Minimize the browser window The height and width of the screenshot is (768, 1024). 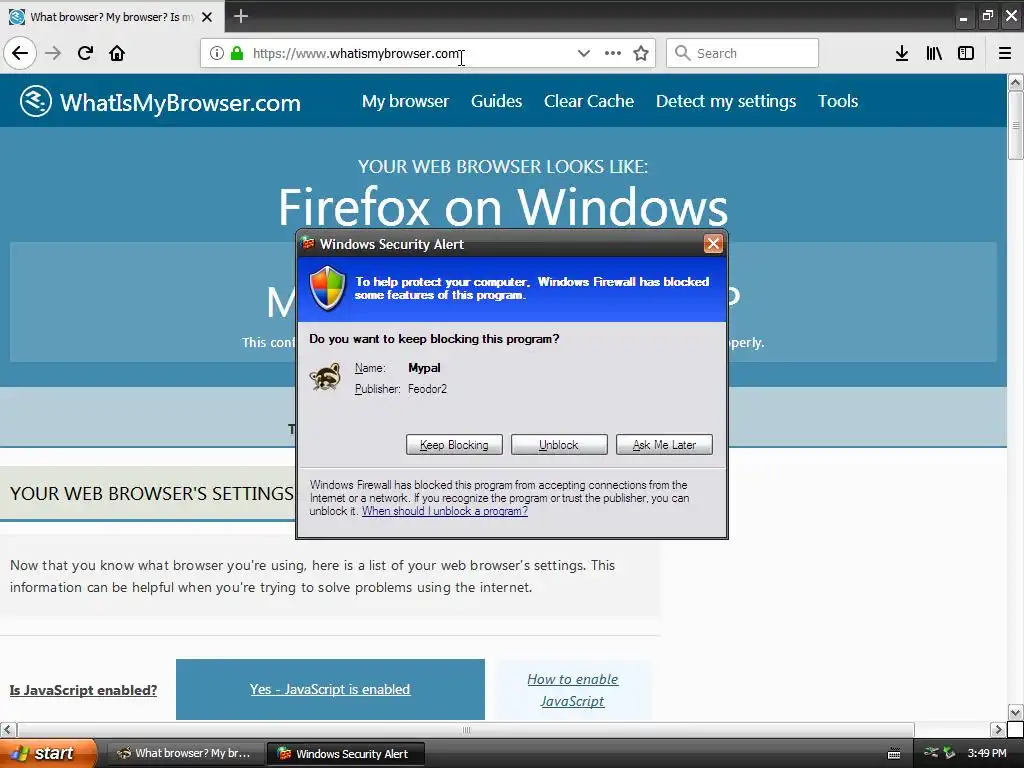pyautogui.click(x=963, y=17)
